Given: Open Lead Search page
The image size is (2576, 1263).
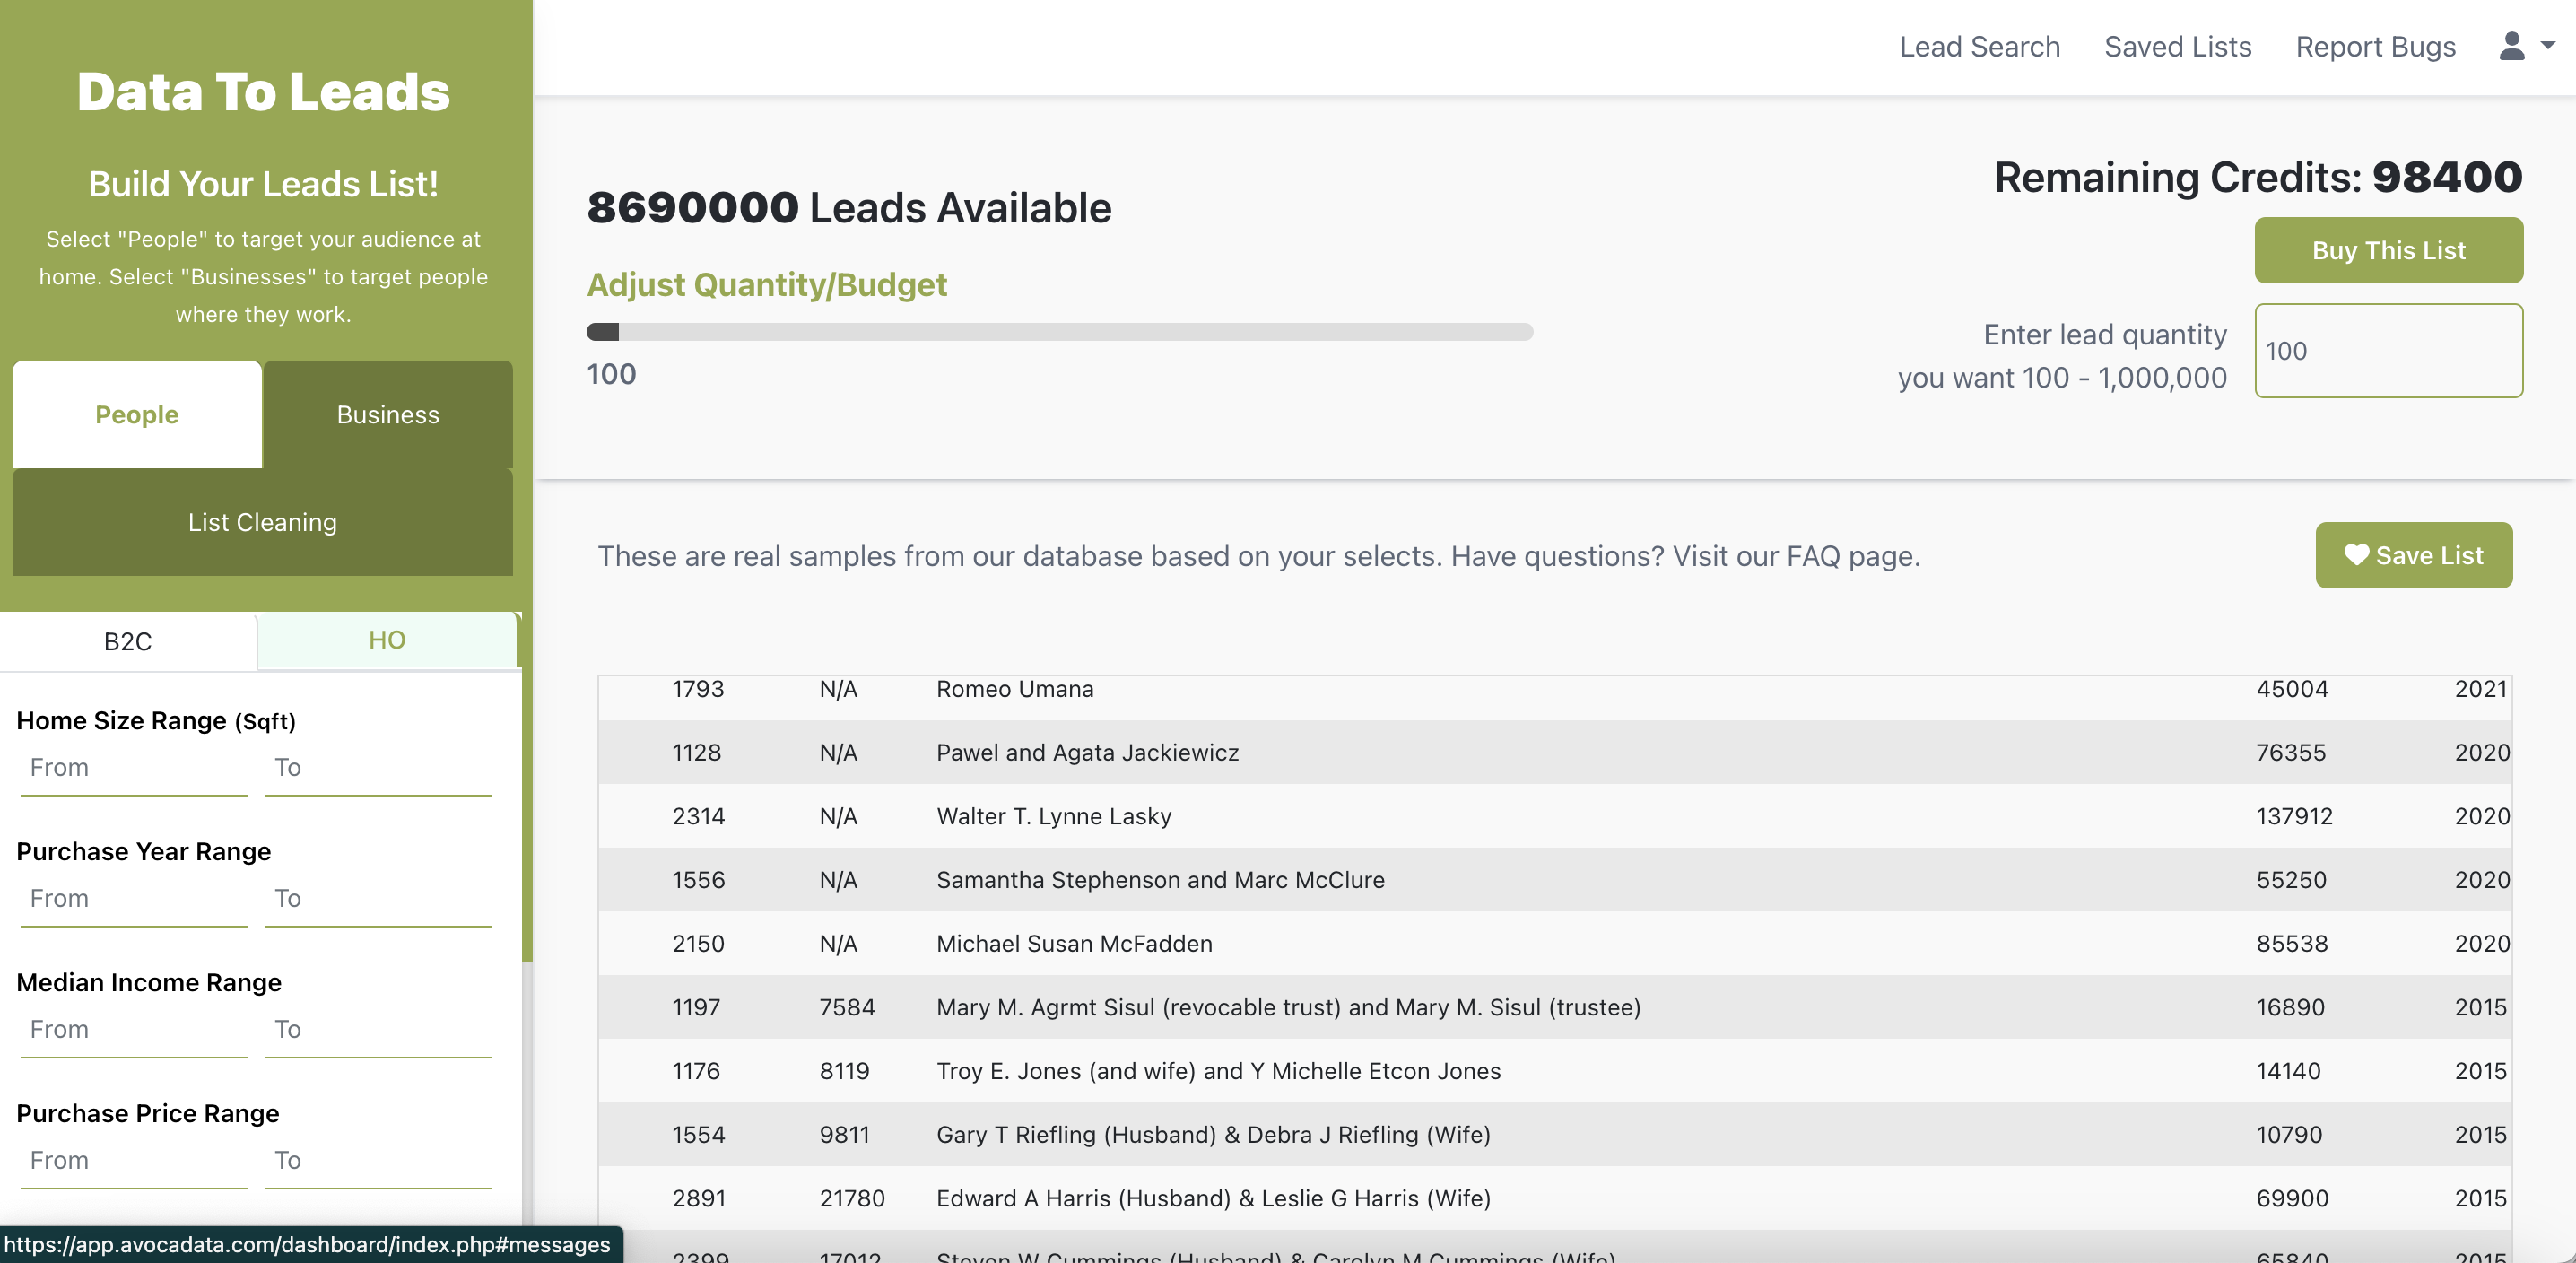Looking at the screenshot, I should (1979, 47).
